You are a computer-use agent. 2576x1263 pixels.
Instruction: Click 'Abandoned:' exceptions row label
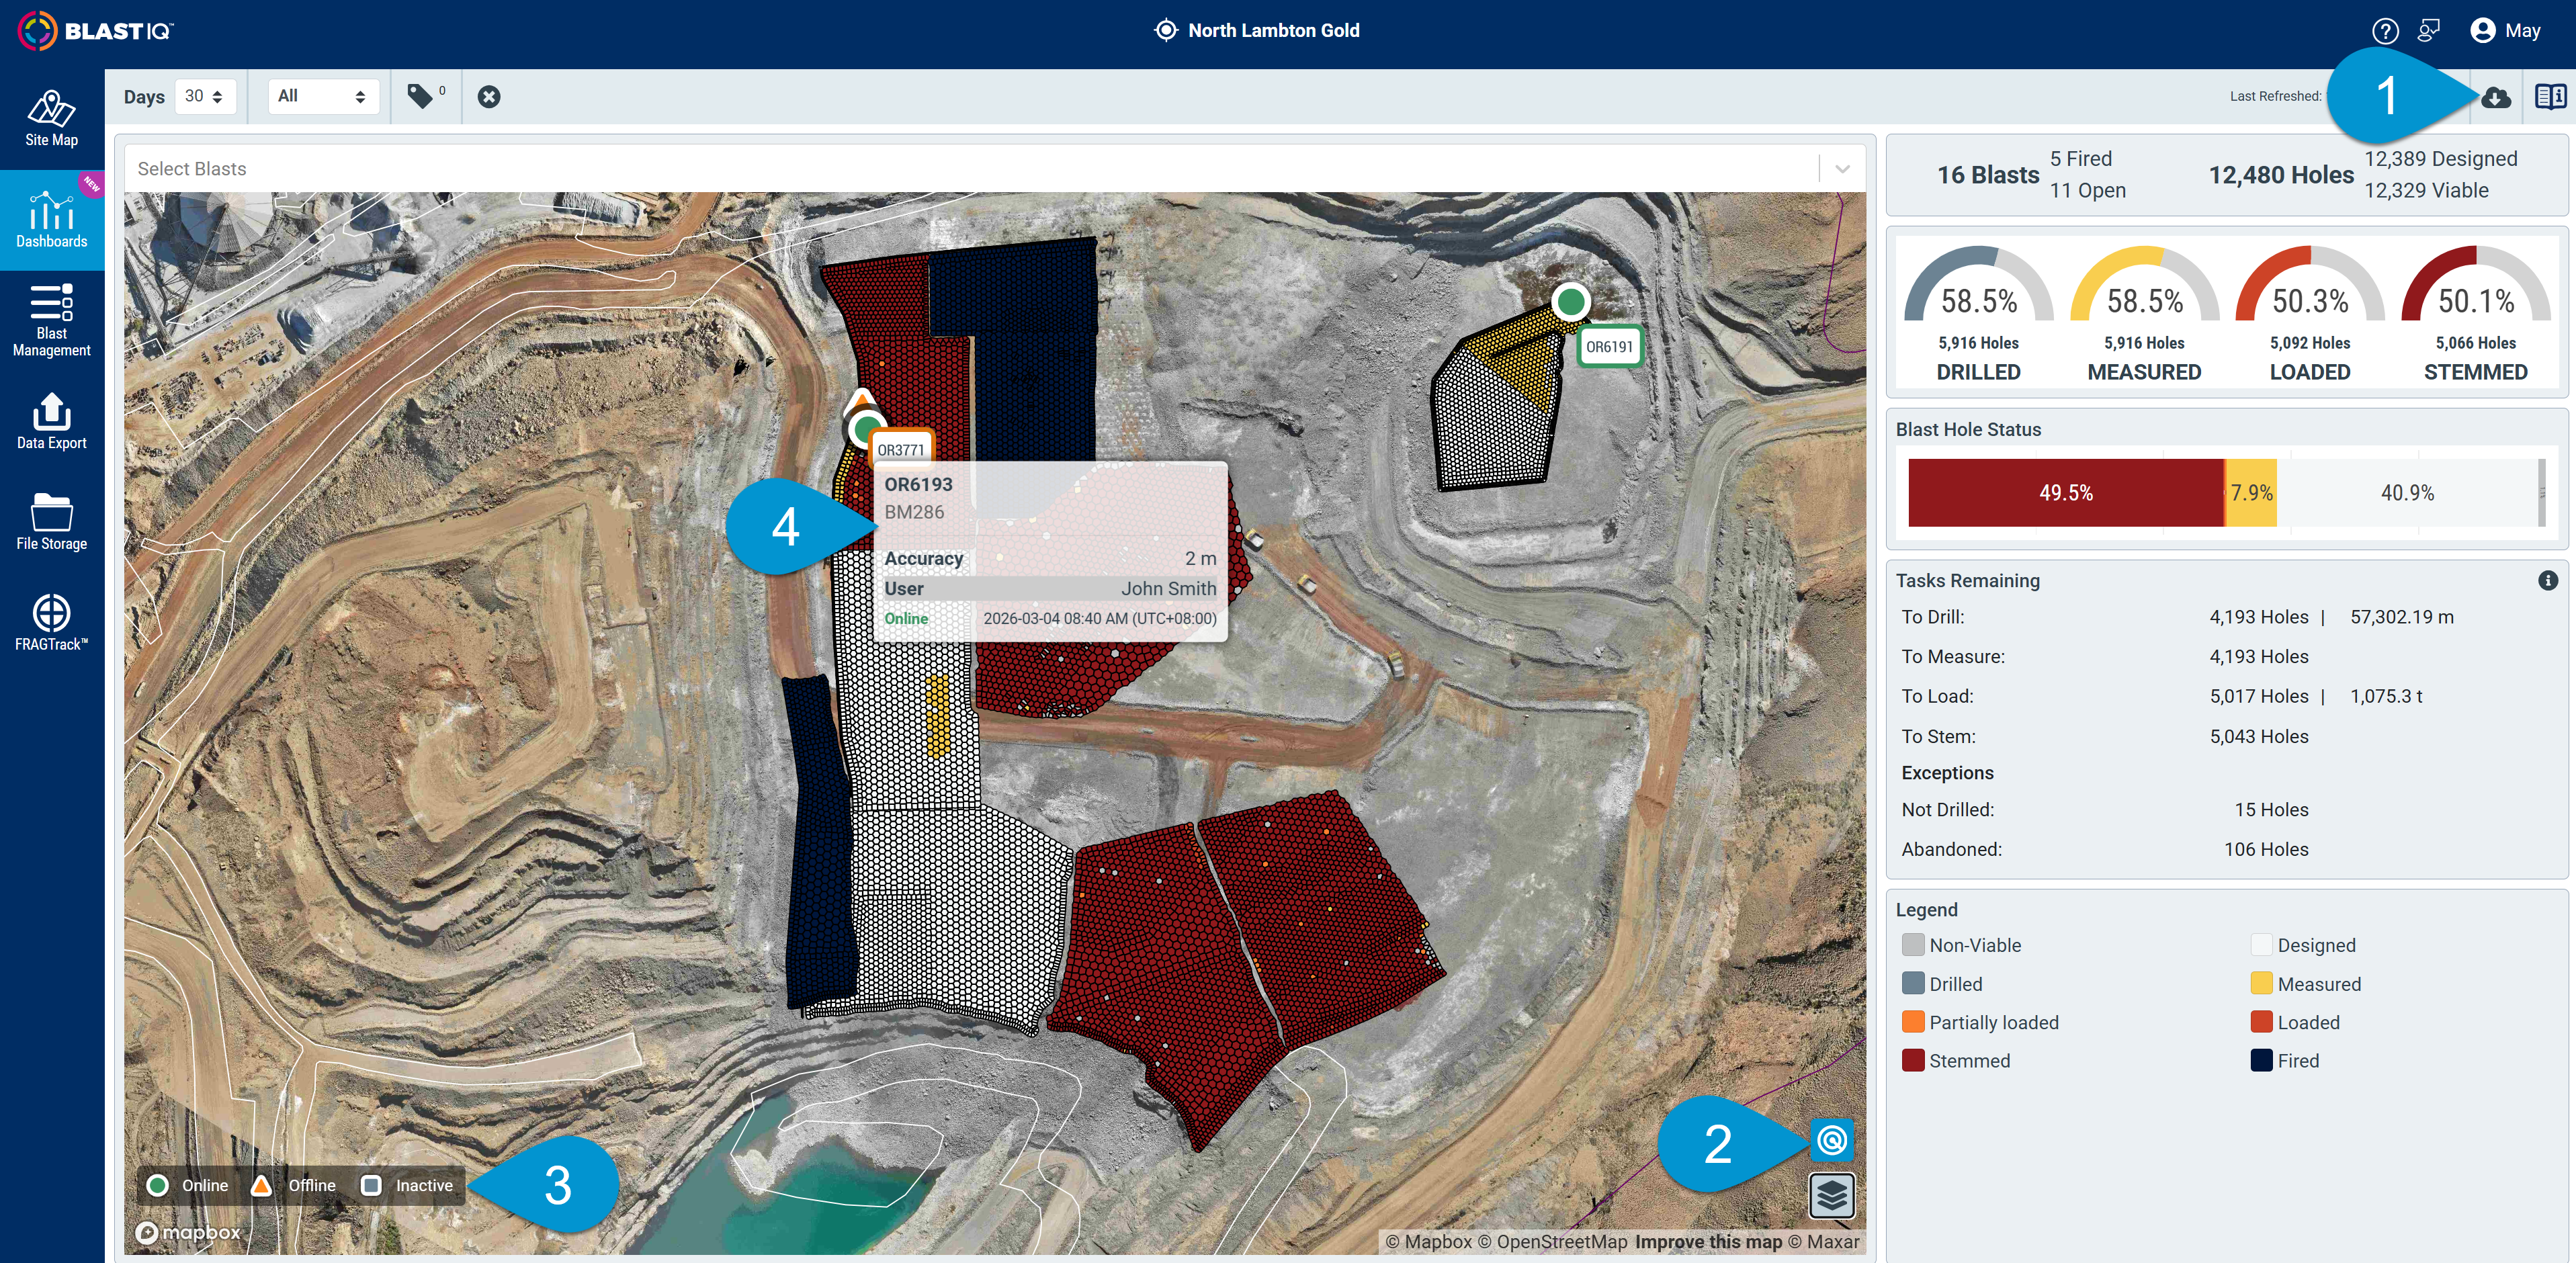coord(1951,849)
